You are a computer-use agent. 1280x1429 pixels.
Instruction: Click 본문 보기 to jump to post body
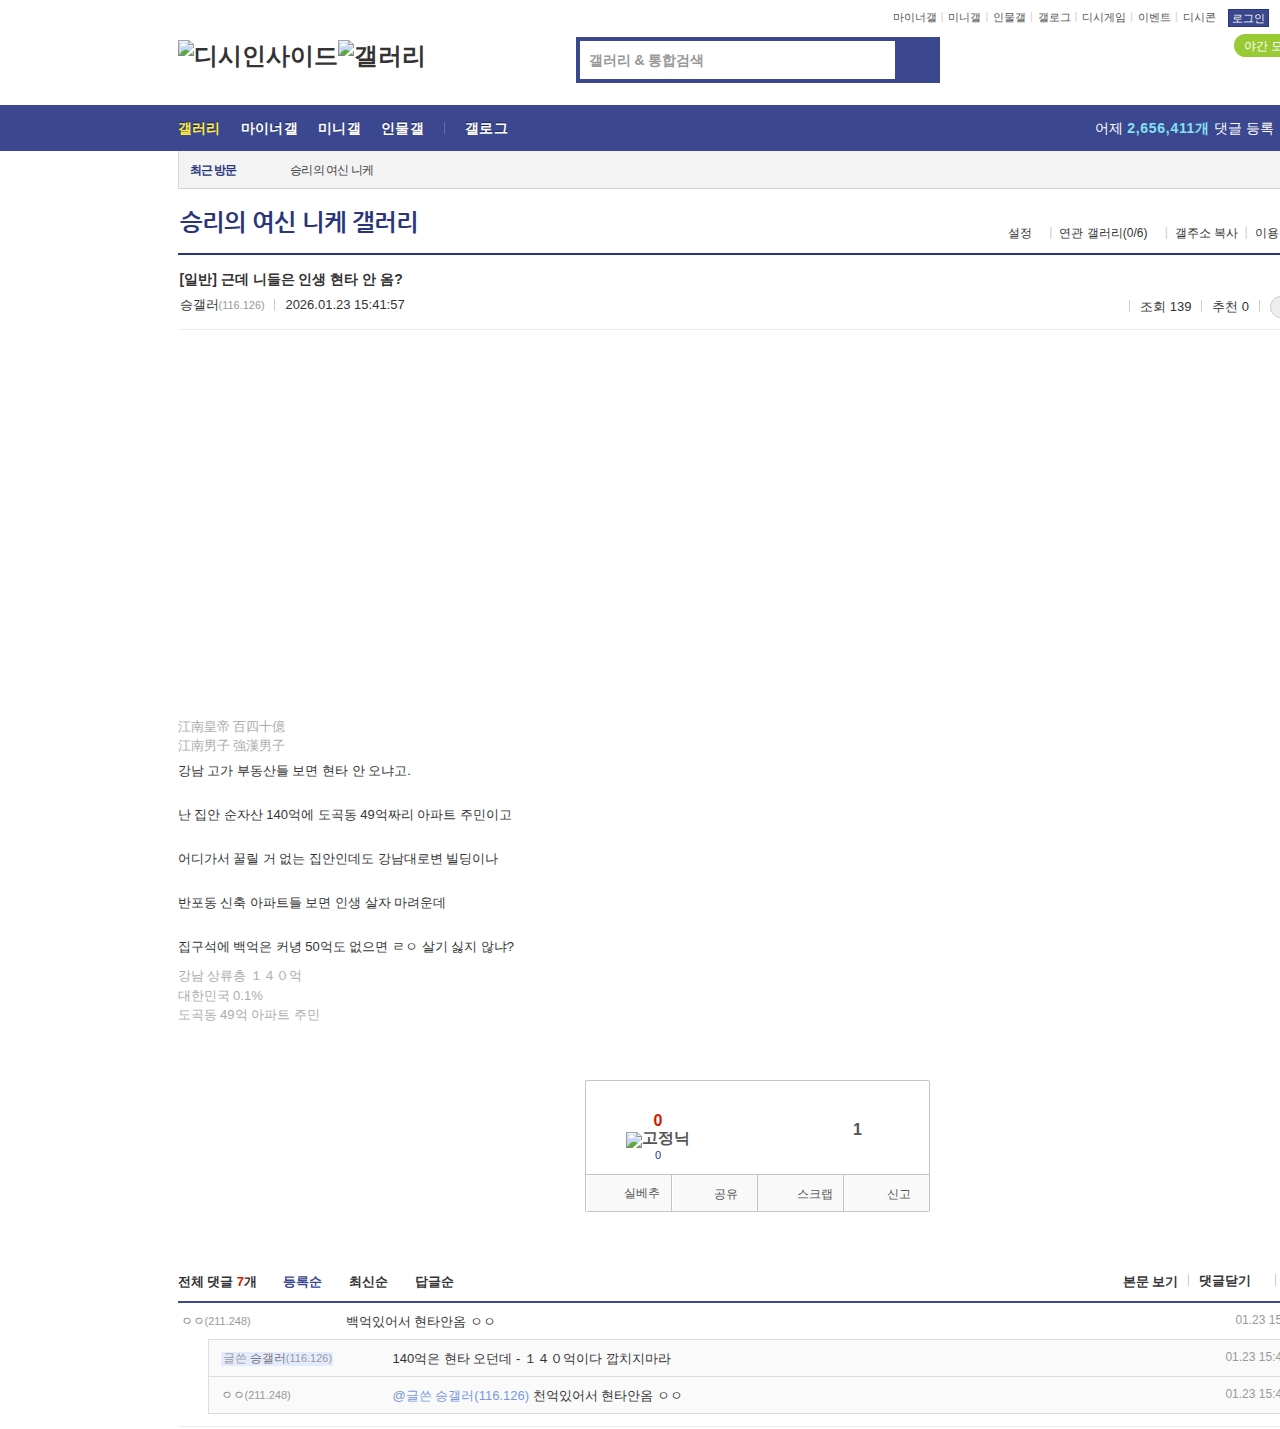(x=1150, y=1281)
